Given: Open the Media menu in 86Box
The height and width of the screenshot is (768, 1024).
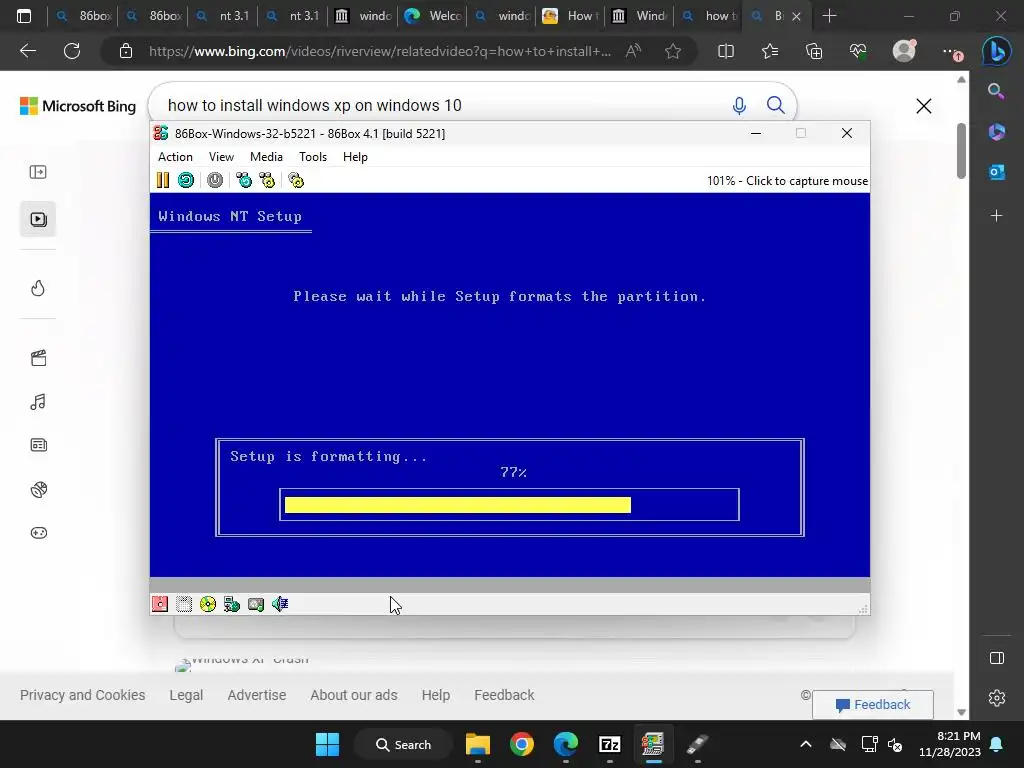Looking at the screenshot, I should [266, 157].
